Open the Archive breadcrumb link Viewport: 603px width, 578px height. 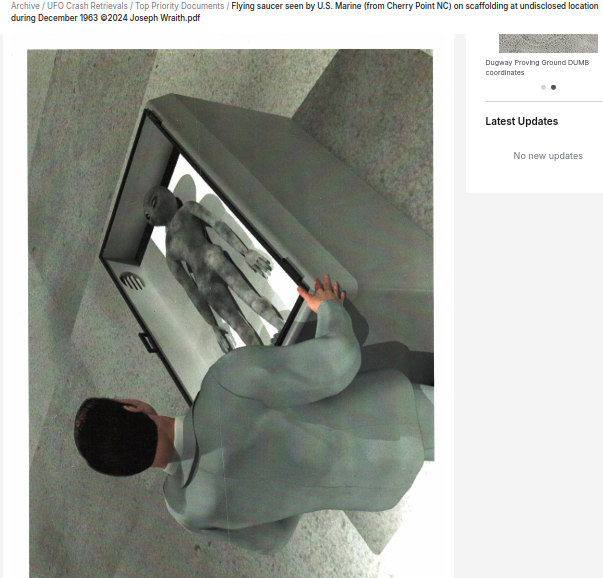[25, 6]
